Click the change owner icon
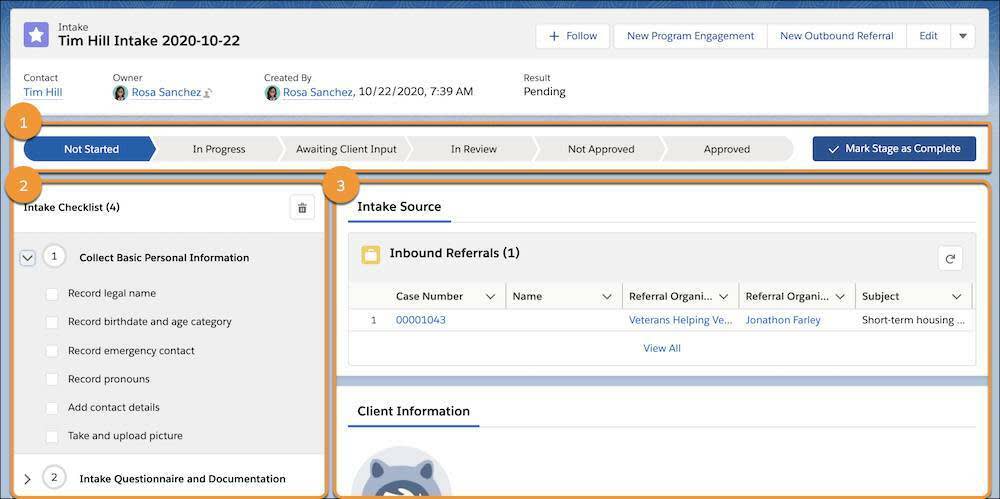 (208, 94)
